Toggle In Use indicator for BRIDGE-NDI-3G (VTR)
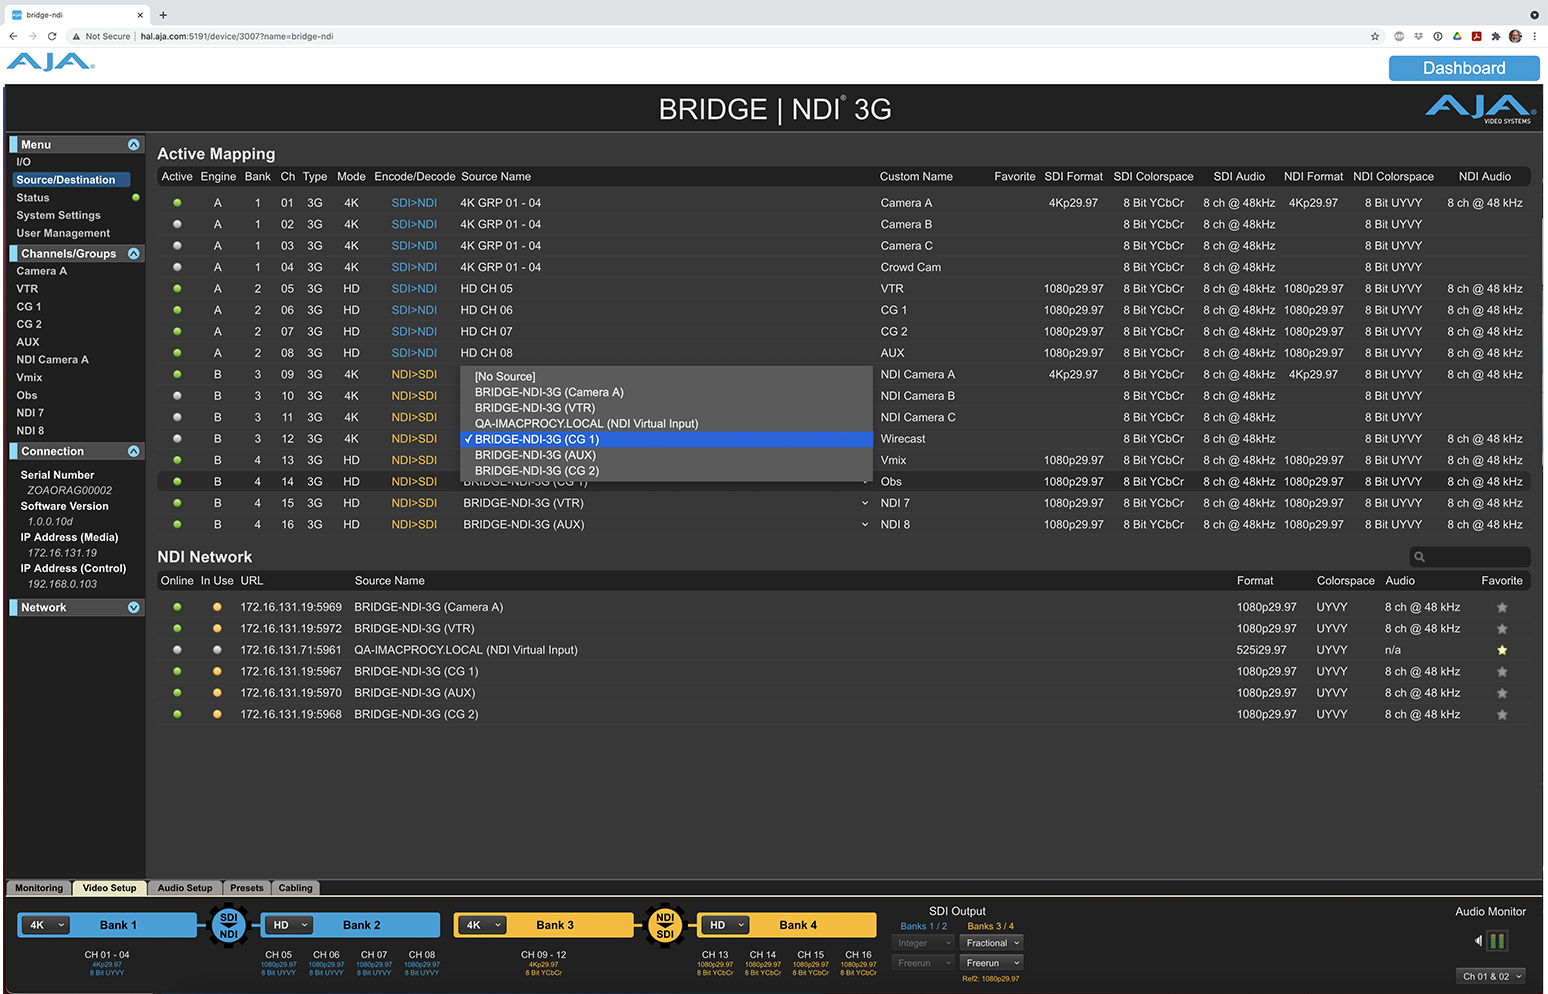 (217, 629)
